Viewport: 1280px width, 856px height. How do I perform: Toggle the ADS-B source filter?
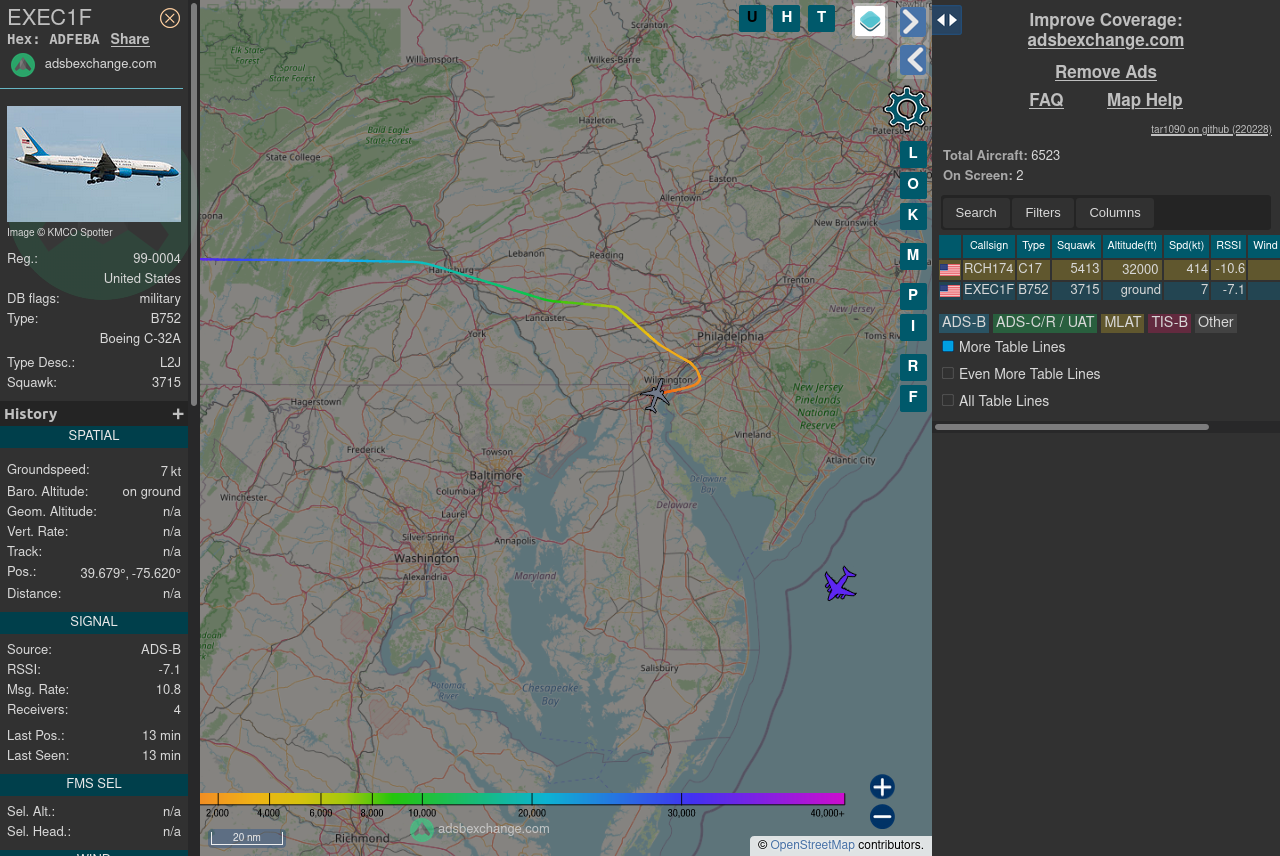[964, 323]
